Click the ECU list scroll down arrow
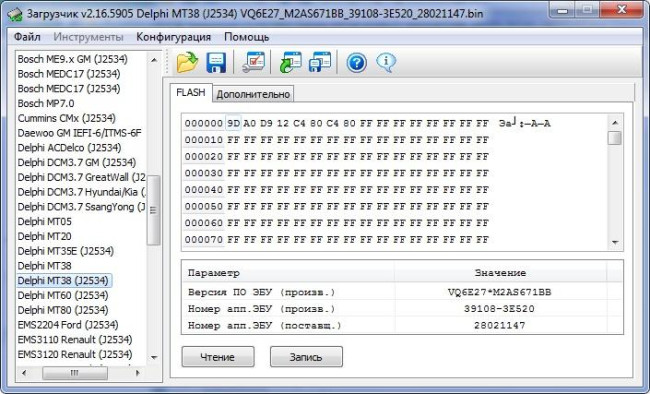 (x=154, y=358)
